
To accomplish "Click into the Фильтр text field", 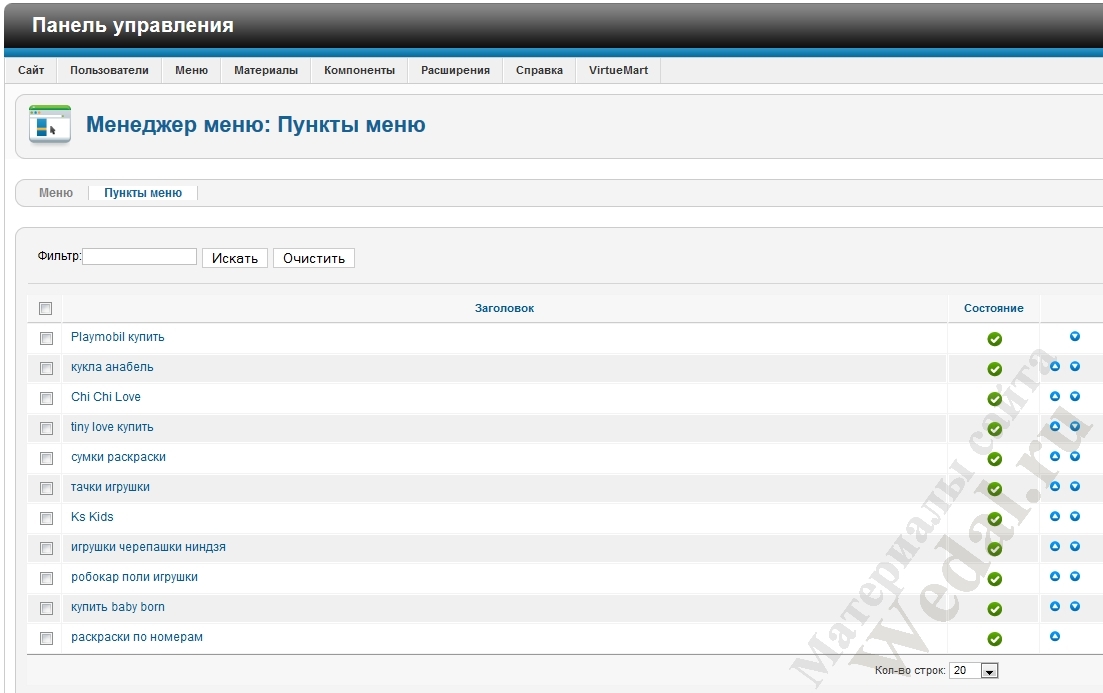I will pyautogui.click(x=140, y=257).
